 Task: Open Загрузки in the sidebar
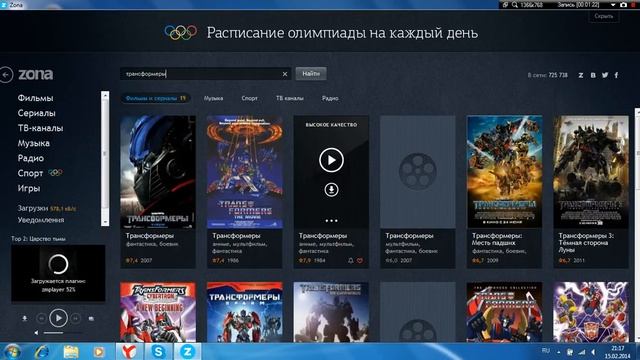[33, 208]
